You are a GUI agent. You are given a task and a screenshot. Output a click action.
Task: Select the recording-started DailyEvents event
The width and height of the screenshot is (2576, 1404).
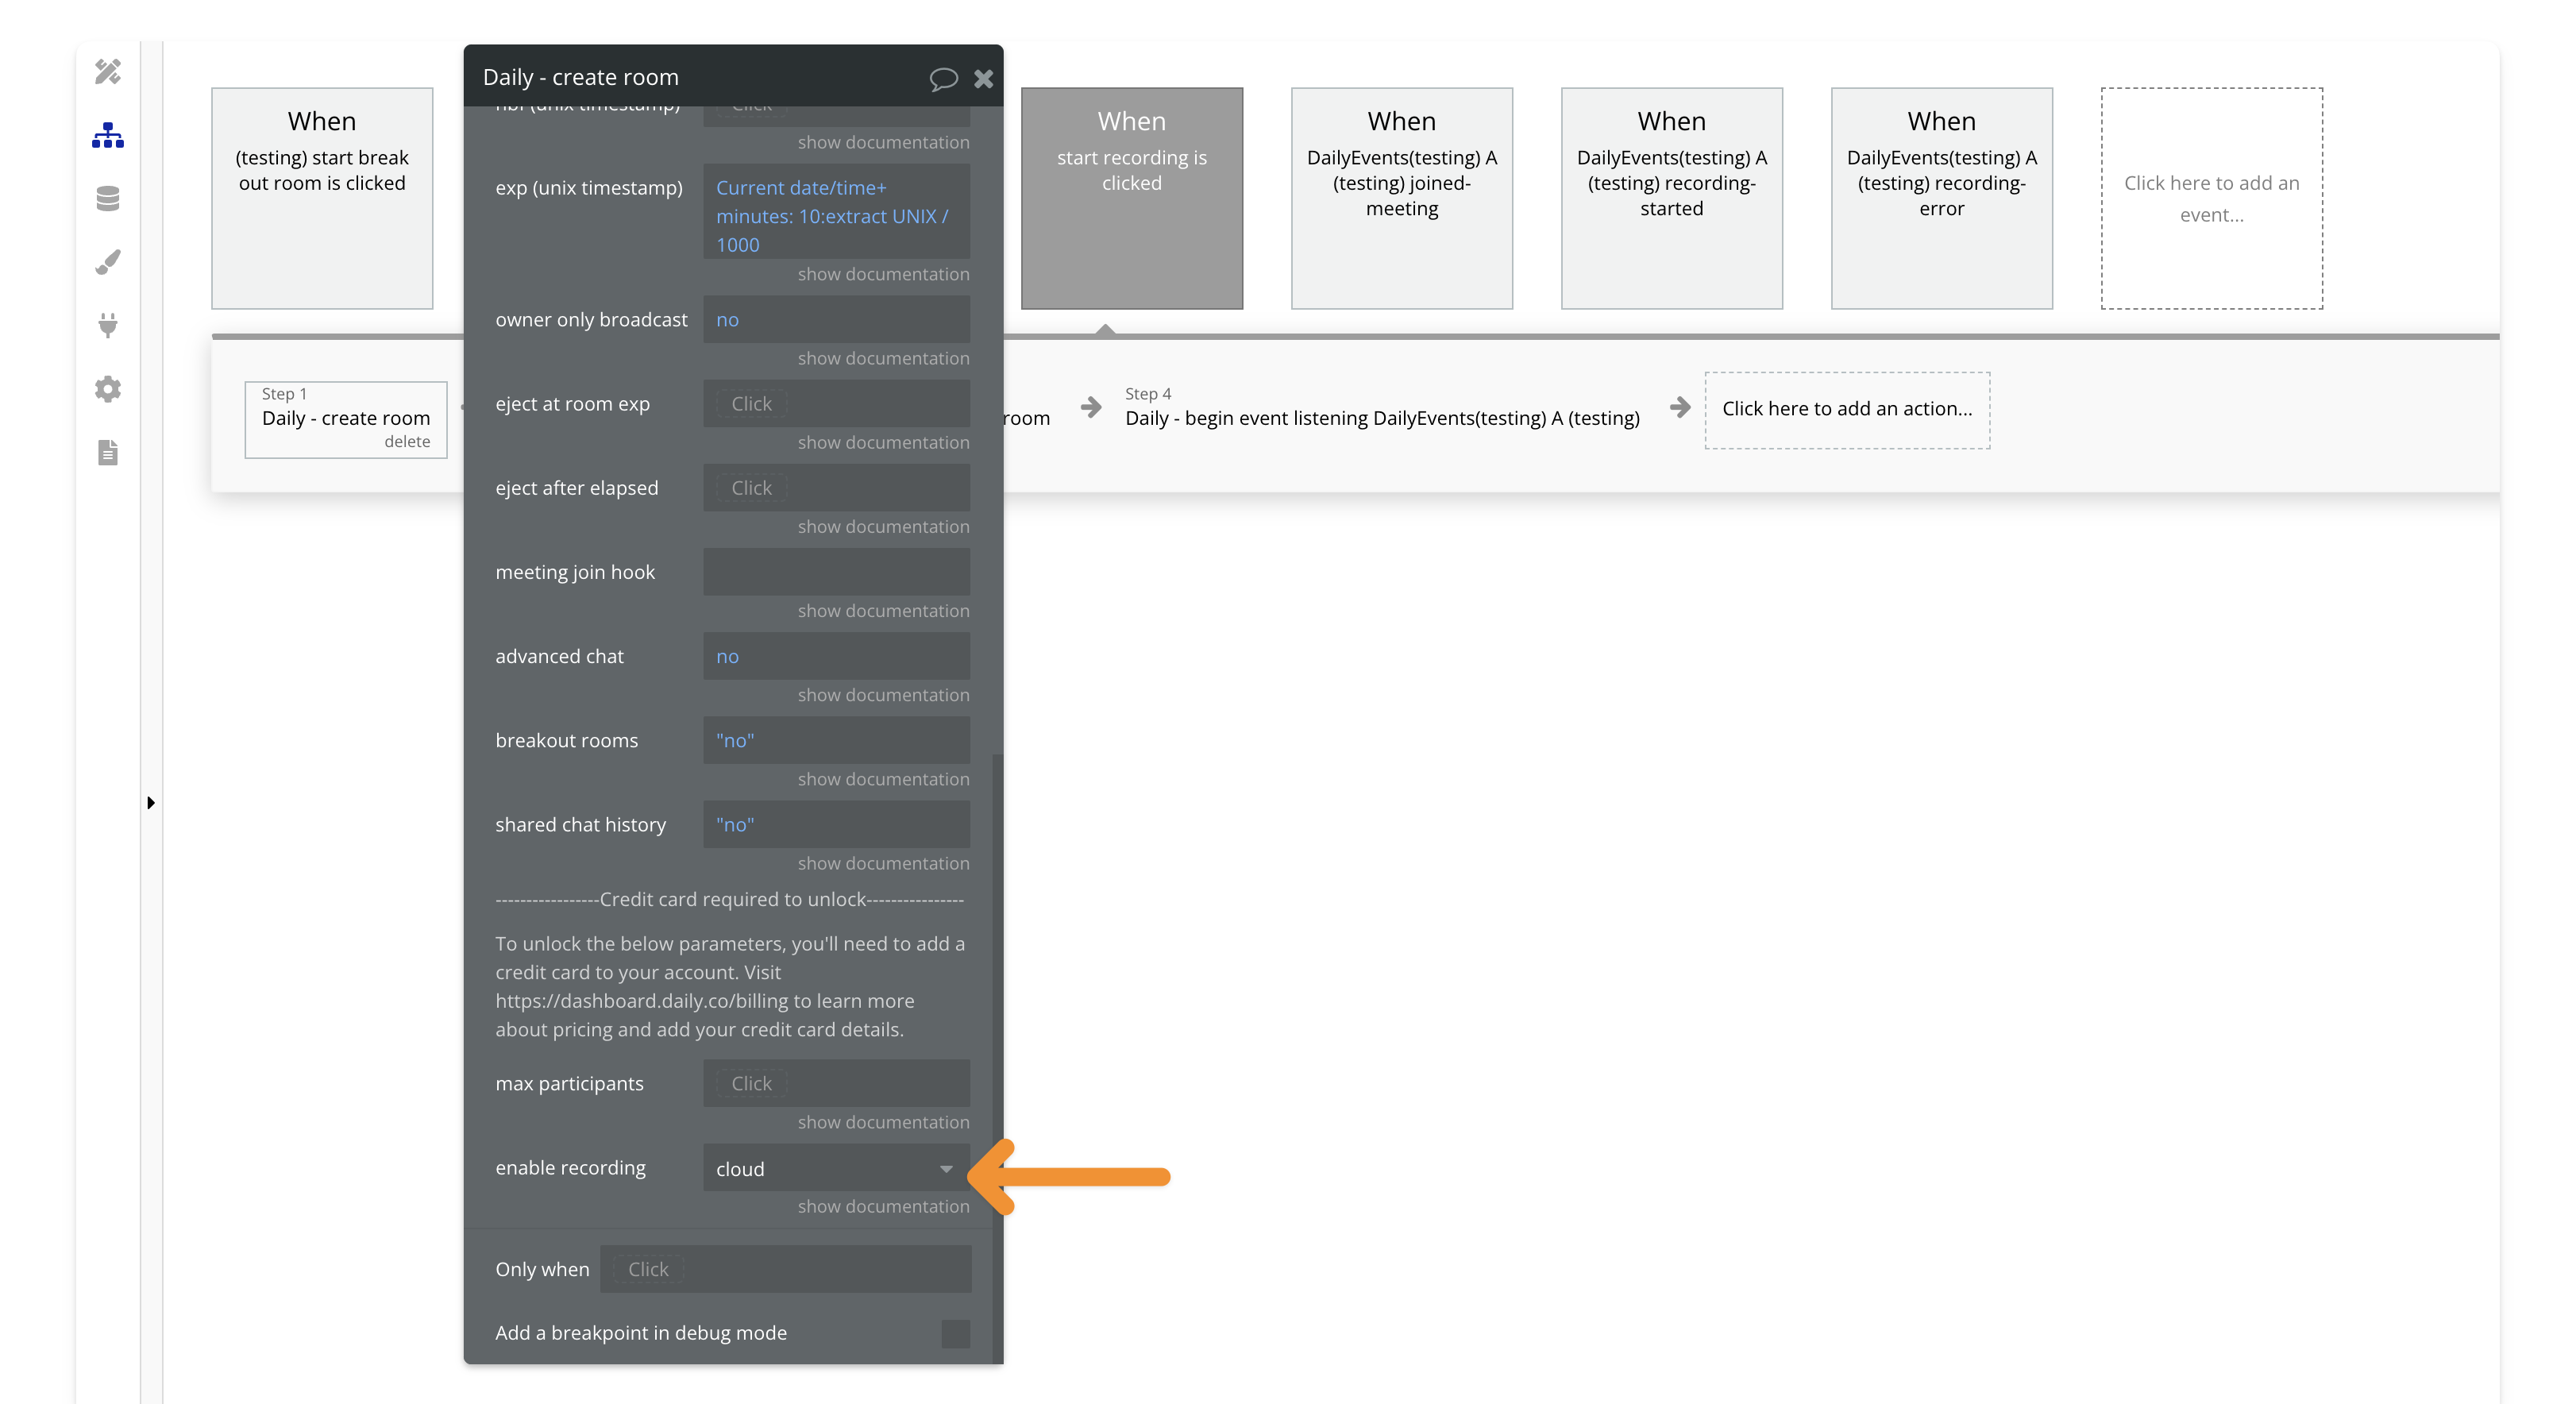coord(1672,198)
